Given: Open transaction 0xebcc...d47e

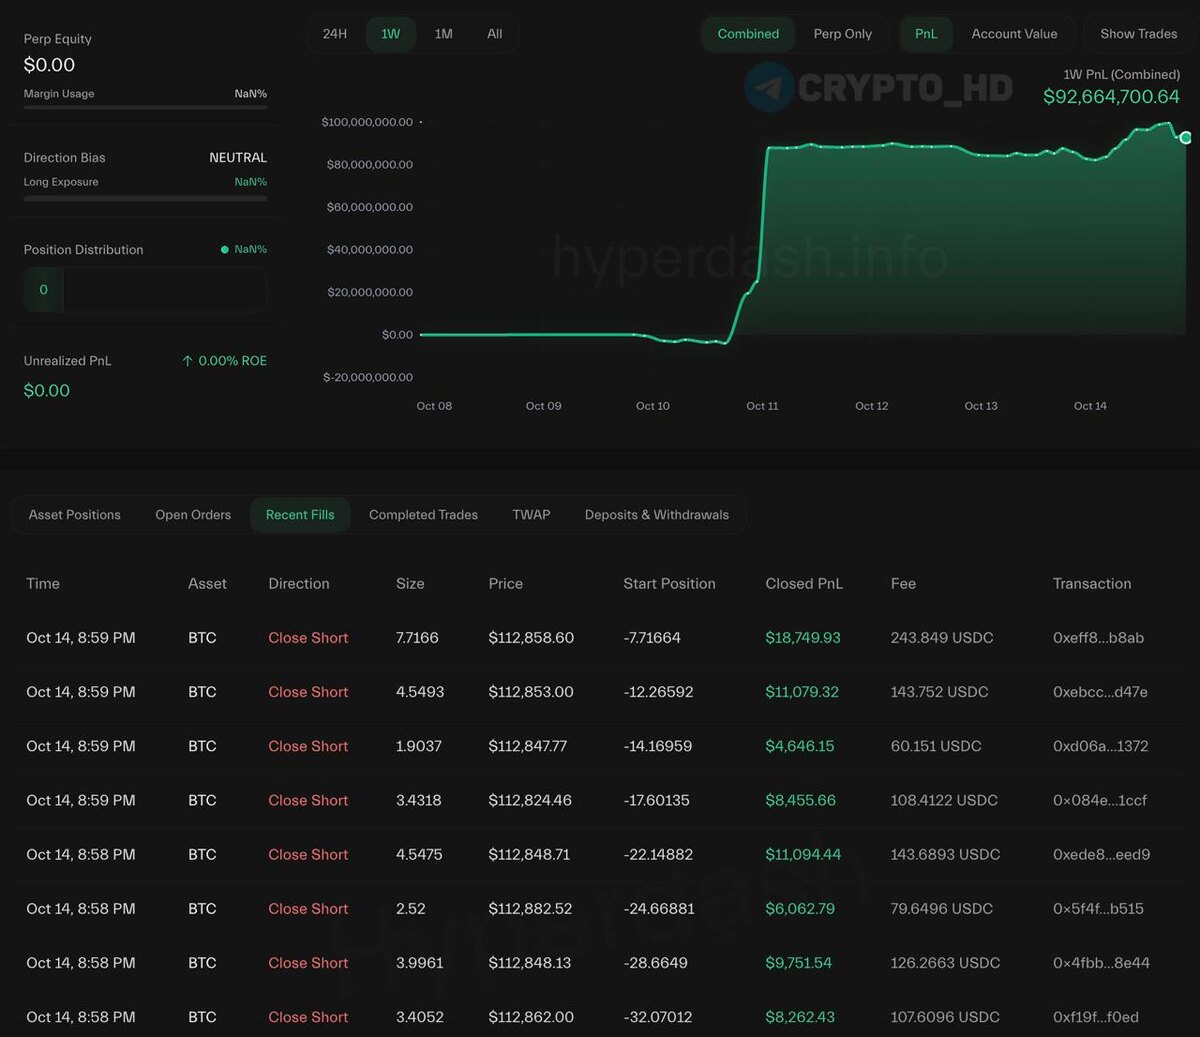Looking at the screenshot, I should click(1100, 692).
